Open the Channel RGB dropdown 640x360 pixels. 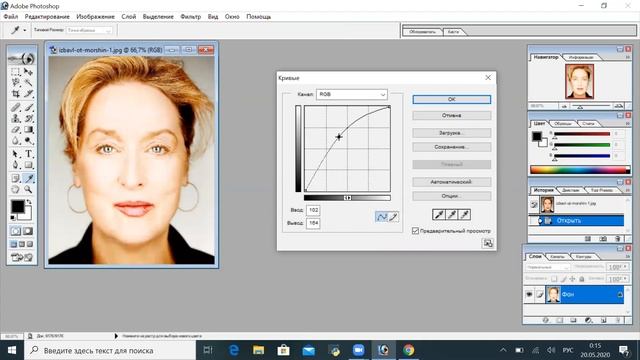coord(352,94)
